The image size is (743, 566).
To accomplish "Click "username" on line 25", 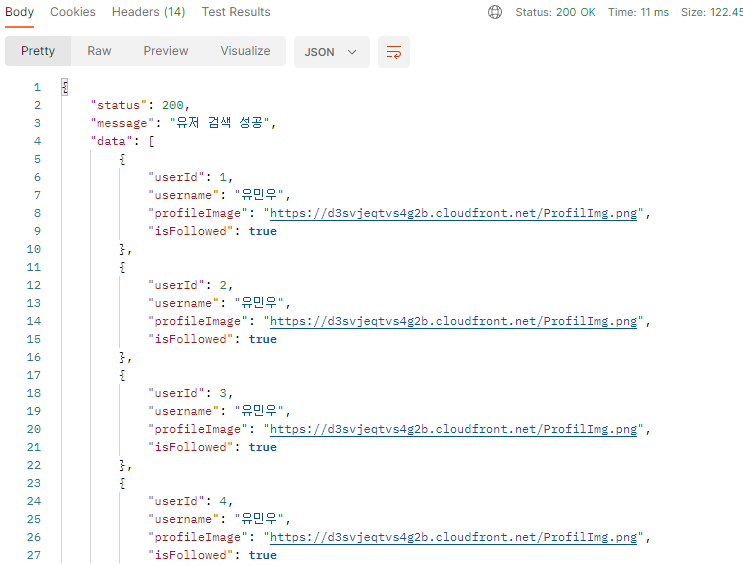I will click(x=183, y=520).
